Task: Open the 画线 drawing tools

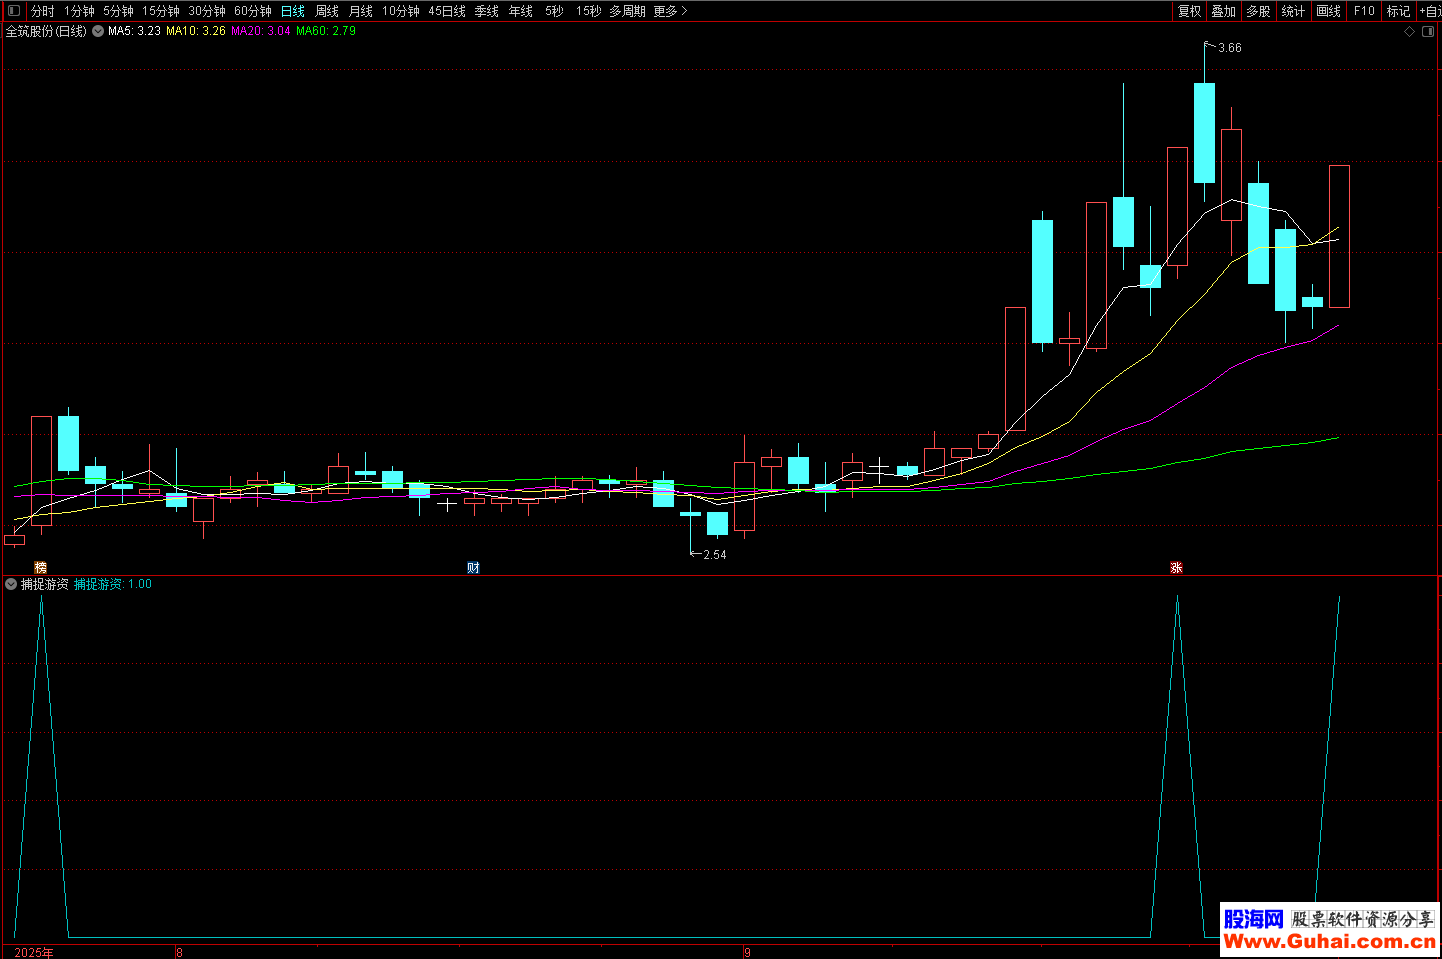Action: (1328, 11)
